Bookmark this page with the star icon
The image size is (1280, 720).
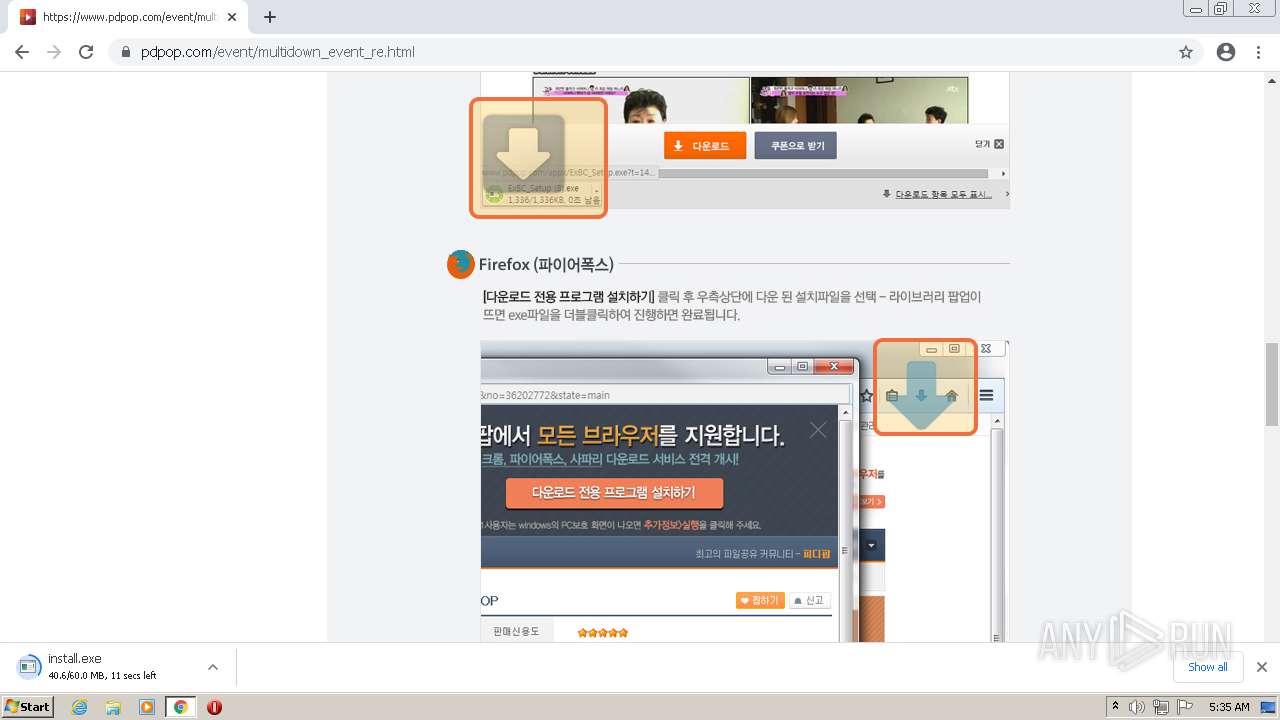click(x=1186, y=52)
